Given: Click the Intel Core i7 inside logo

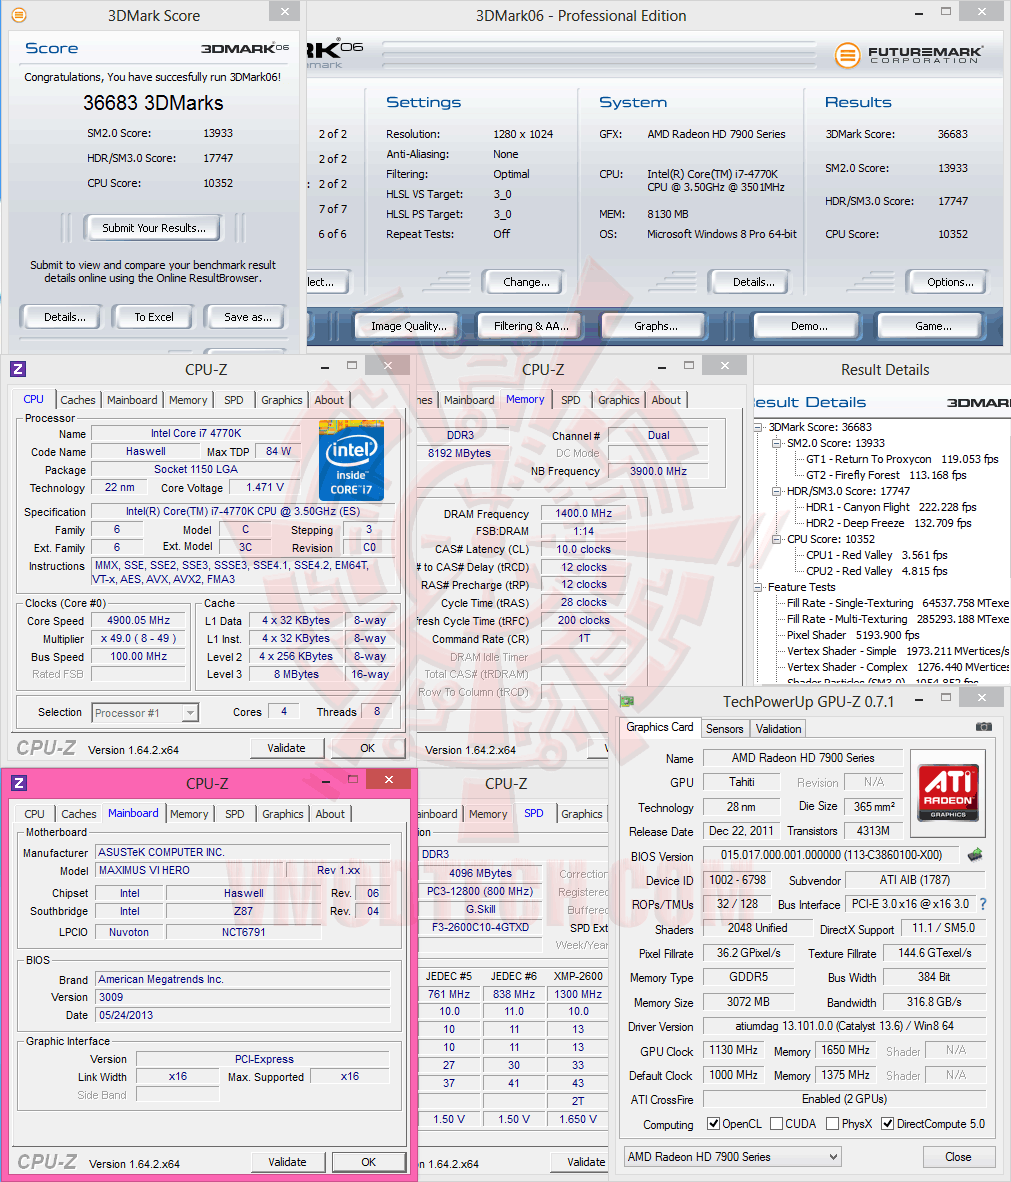Looking at the screenshot, I should (351, 461).
